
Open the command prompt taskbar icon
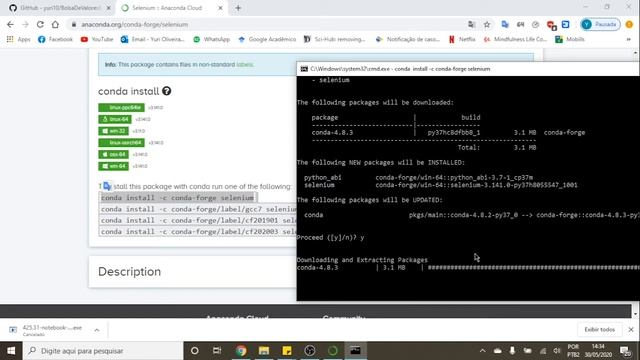pos(356,351)
